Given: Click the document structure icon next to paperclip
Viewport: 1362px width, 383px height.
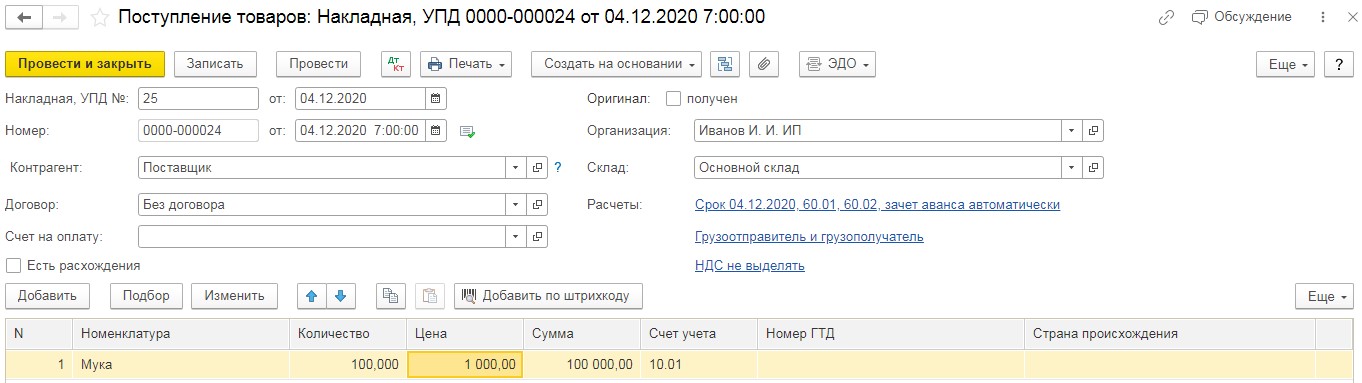Looking at the screenshot, I should (725, 63).
